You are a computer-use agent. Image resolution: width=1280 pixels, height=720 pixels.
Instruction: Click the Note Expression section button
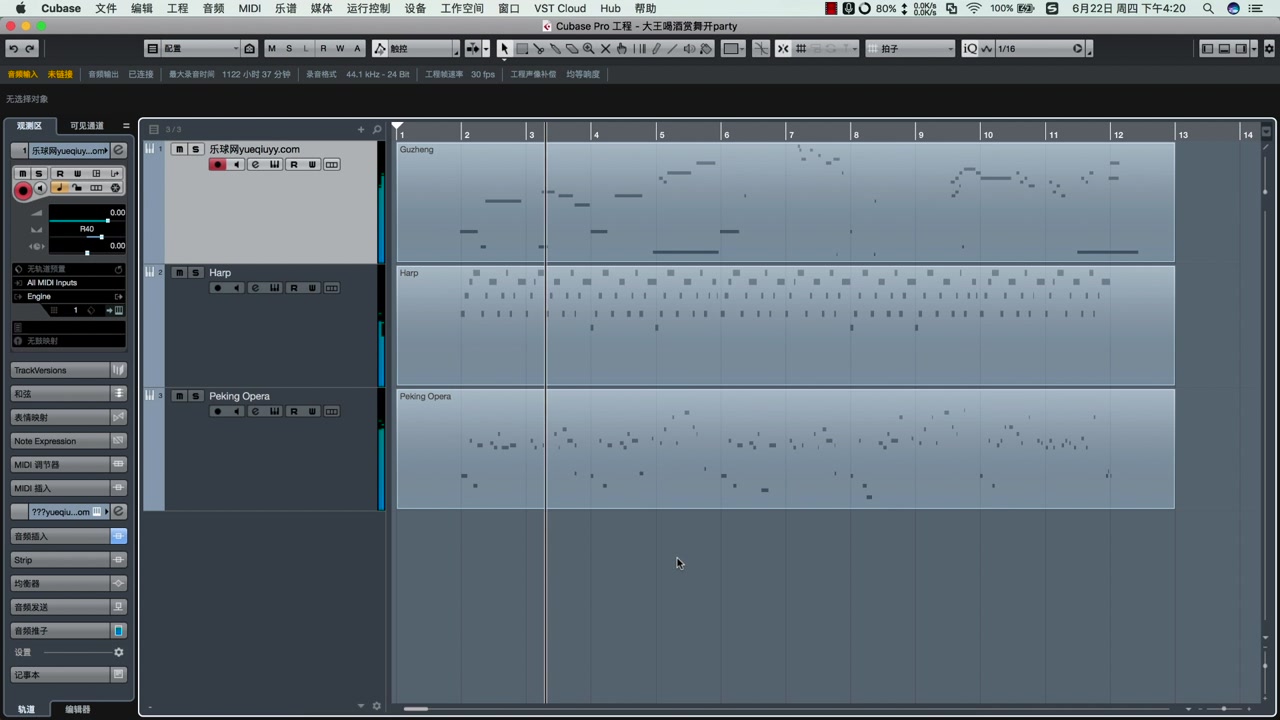click(x=69, y=441)
